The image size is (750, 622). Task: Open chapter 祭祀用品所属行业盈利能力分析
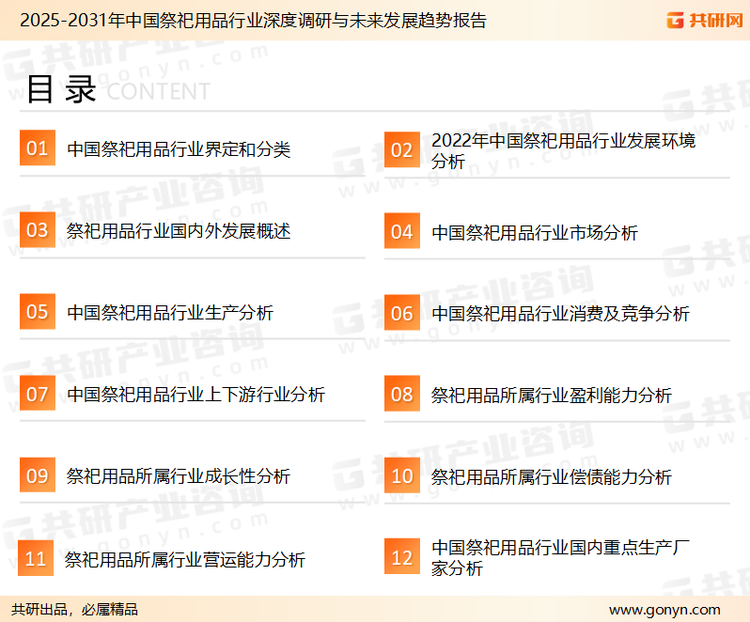tap(551, 395)
